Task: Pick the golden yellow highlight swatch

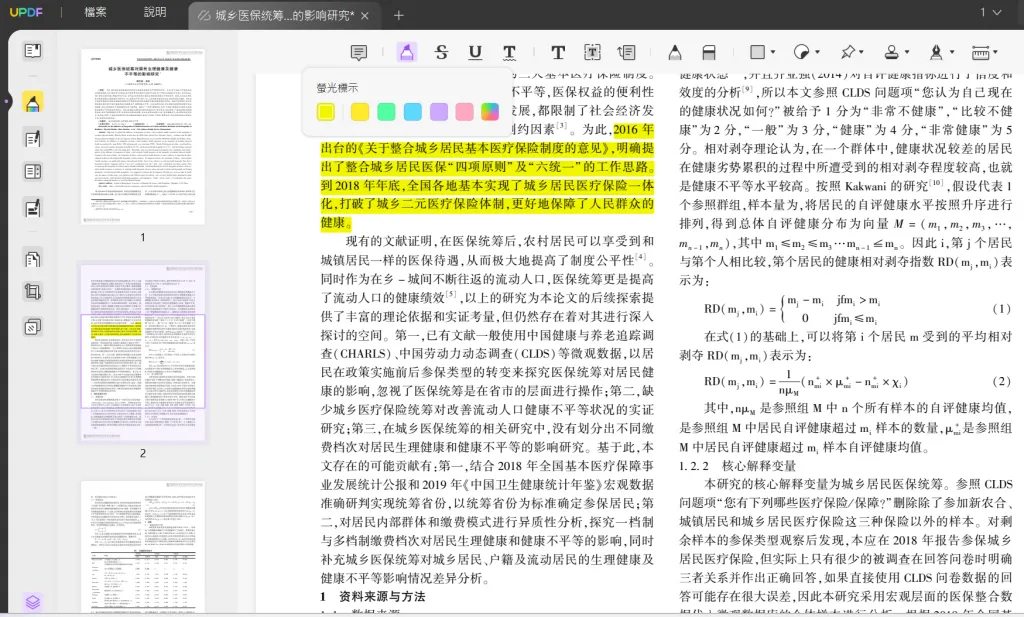Action: (360, 112)
